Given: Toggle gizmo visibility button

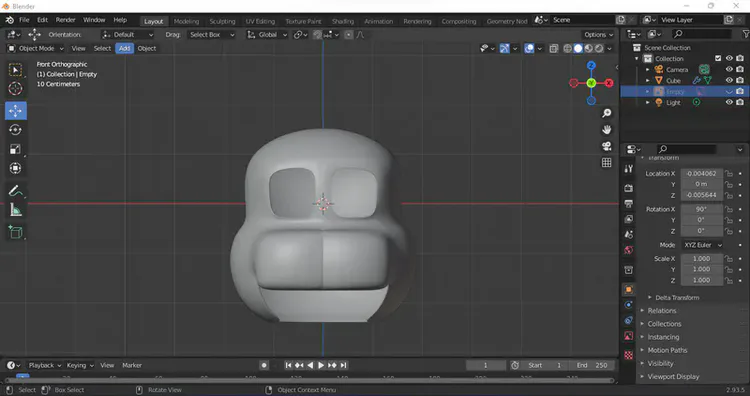Looking at the screenshot, I should (505, 48).
